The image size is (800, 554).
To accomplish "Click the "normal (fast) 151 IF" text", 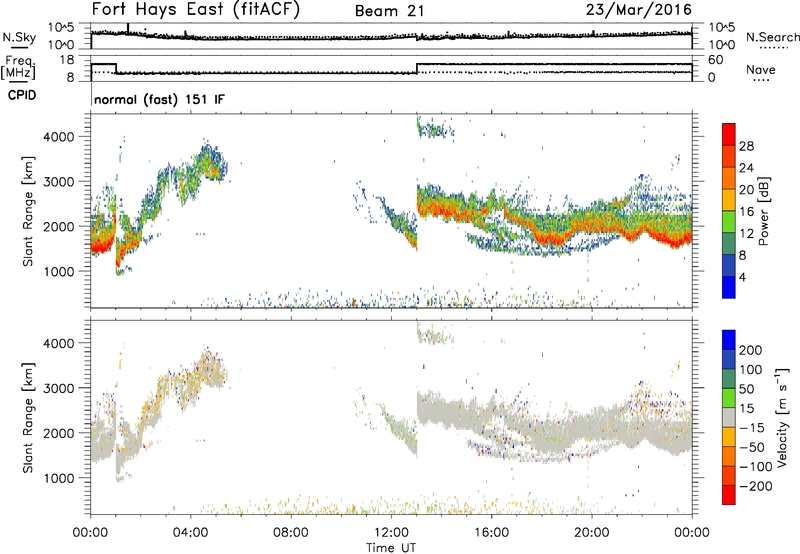I will point(159,99).
